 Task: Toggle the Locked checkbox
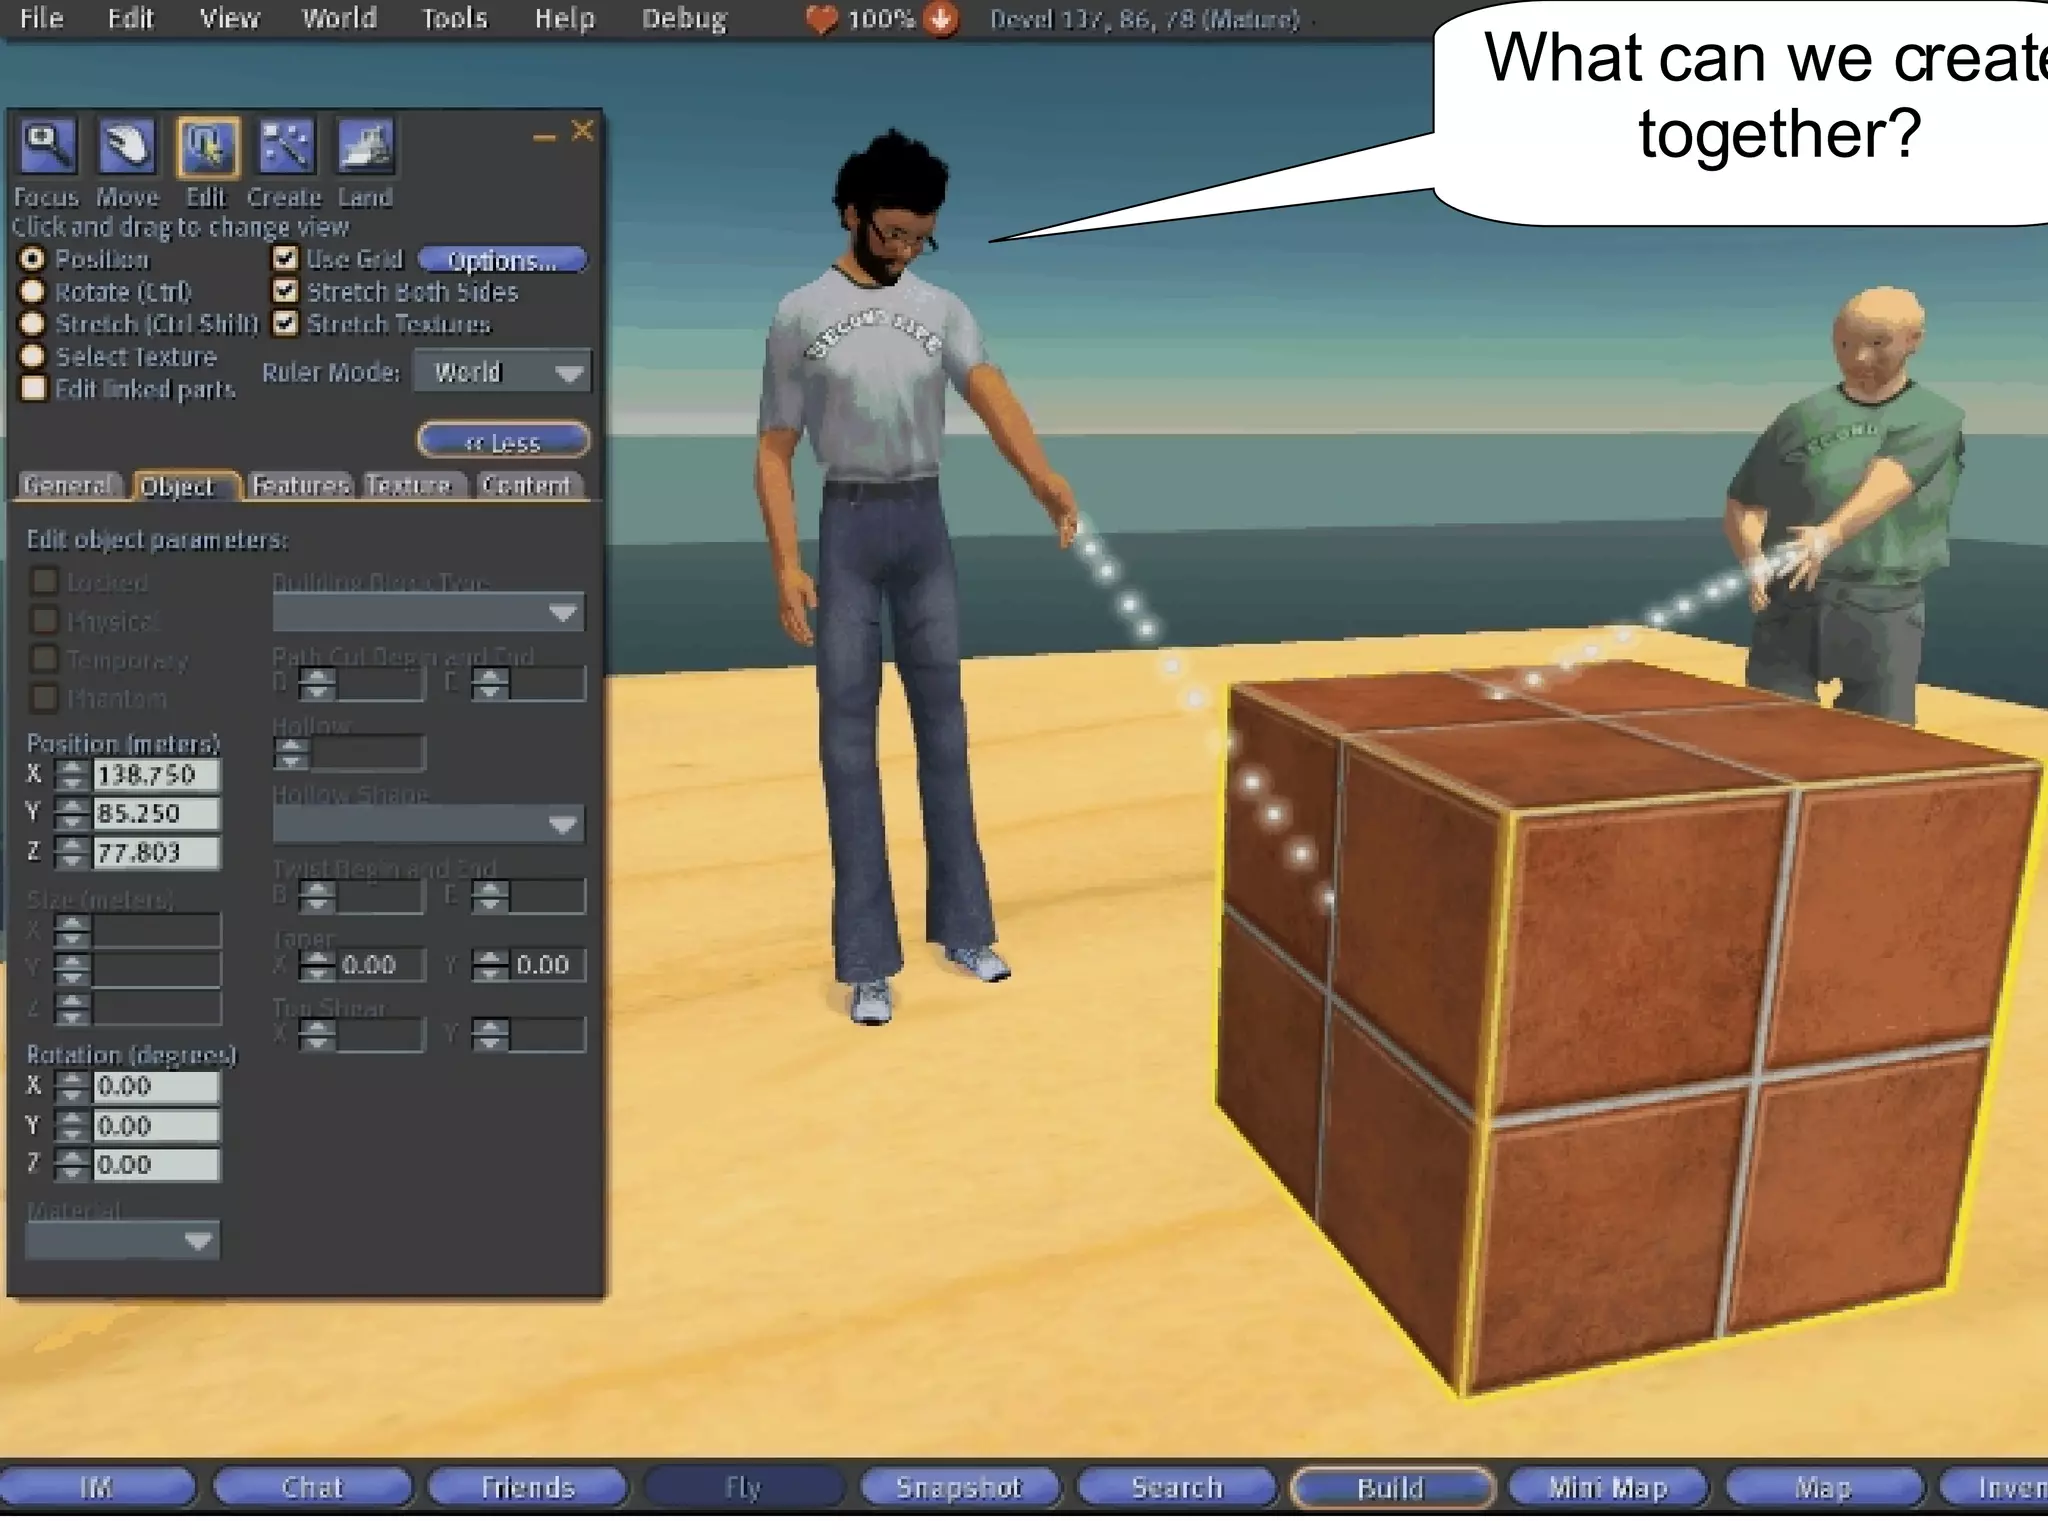(x=45, y=581)
